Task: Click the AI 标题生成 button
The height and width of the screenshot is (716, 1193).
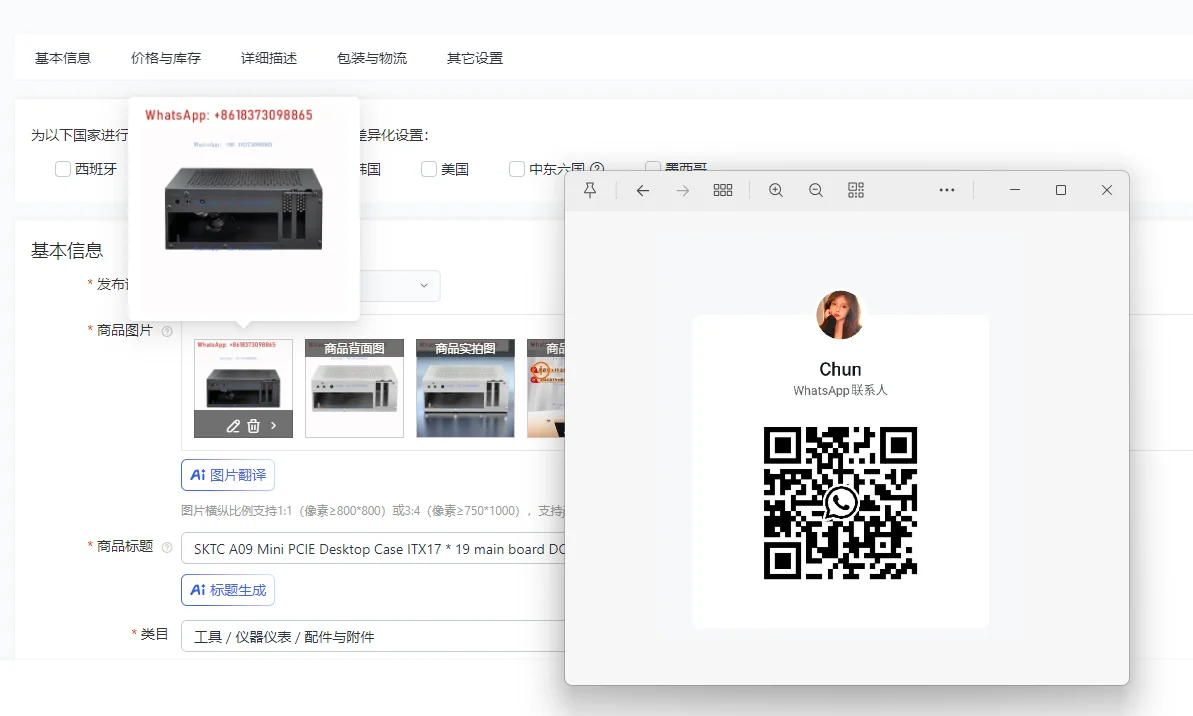Action: 228,590
